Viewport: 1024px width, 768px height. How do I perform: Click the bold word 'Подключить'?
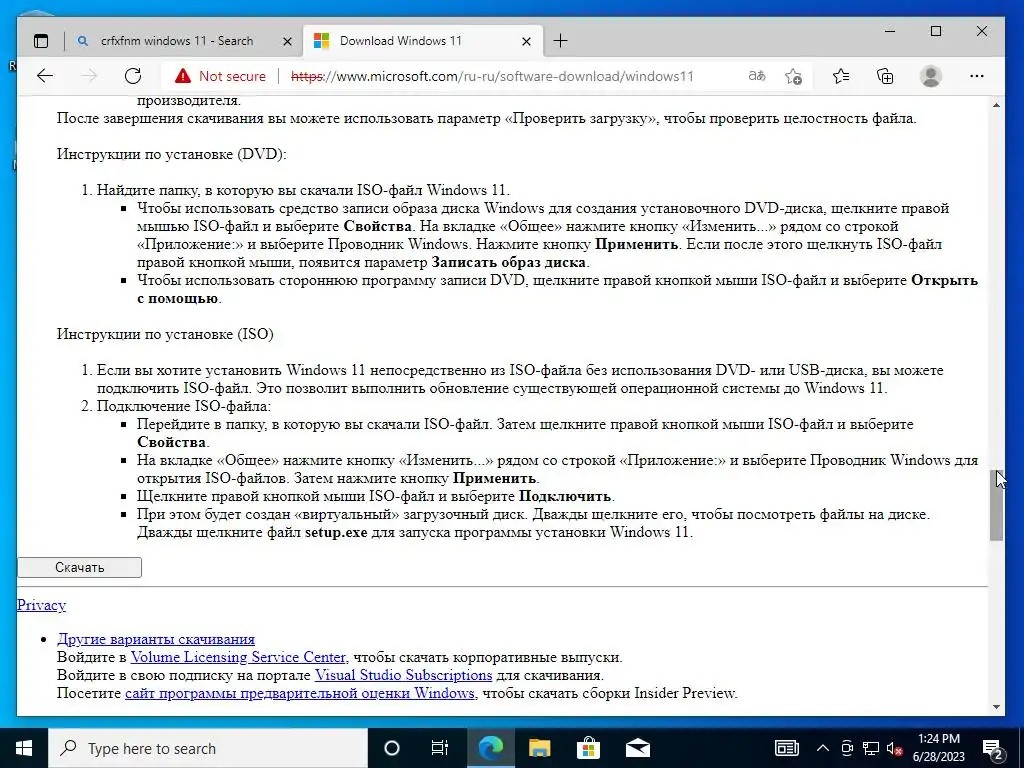[x=565, y=496]
